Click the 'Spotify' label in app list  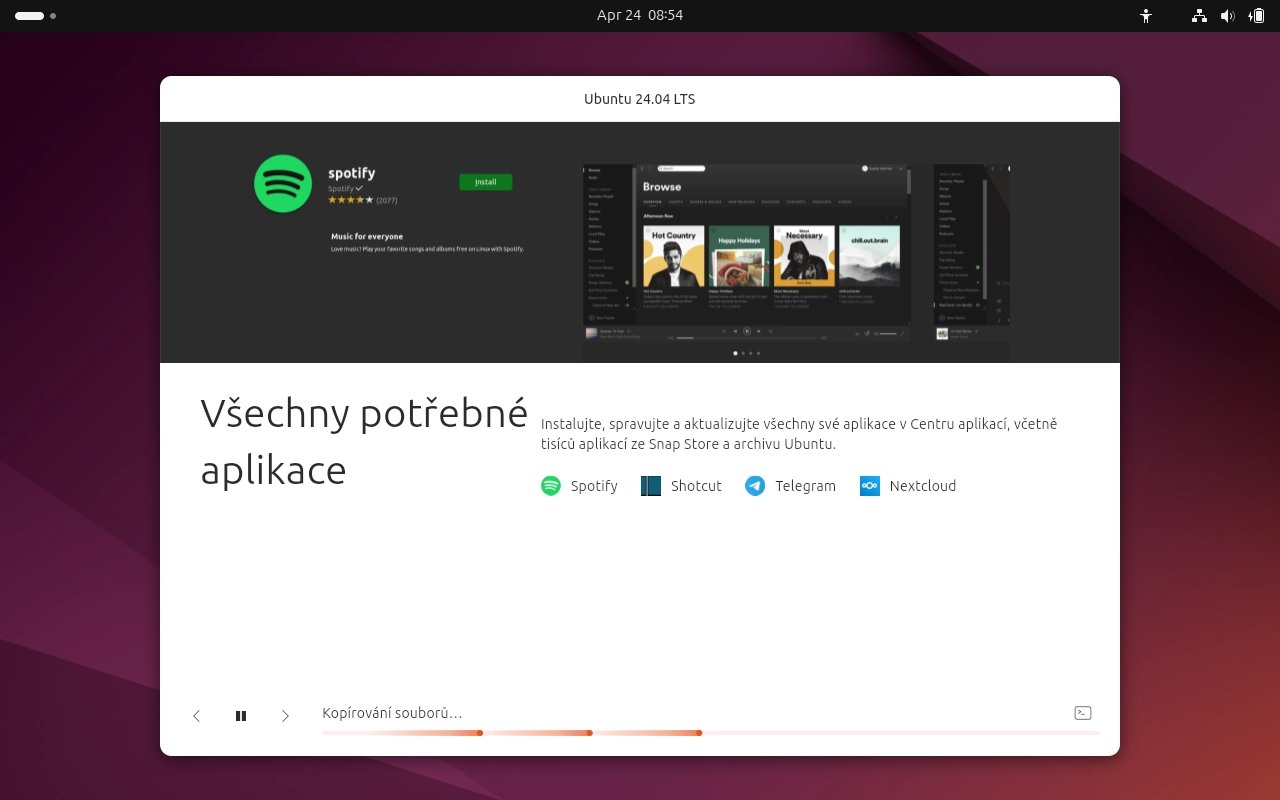(x=594, y=486)
